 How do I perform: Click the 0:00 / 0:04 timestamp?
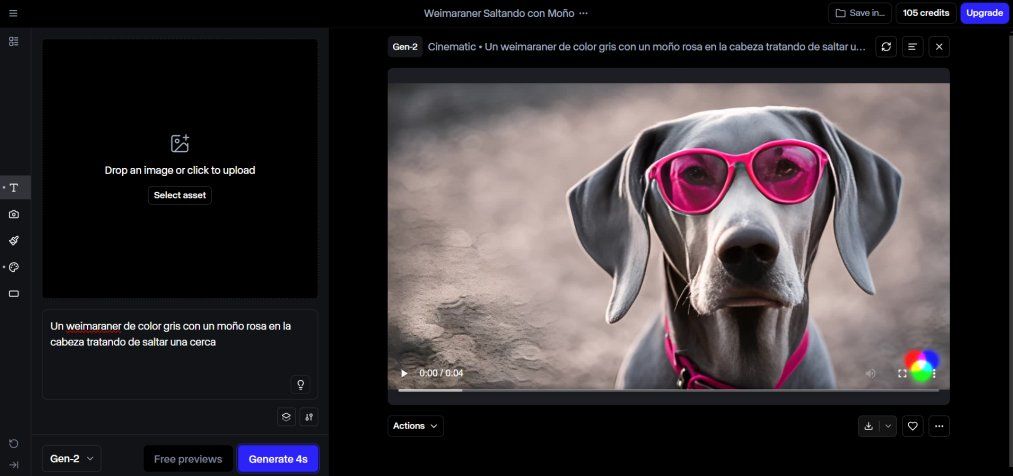[x=441, y=373]
